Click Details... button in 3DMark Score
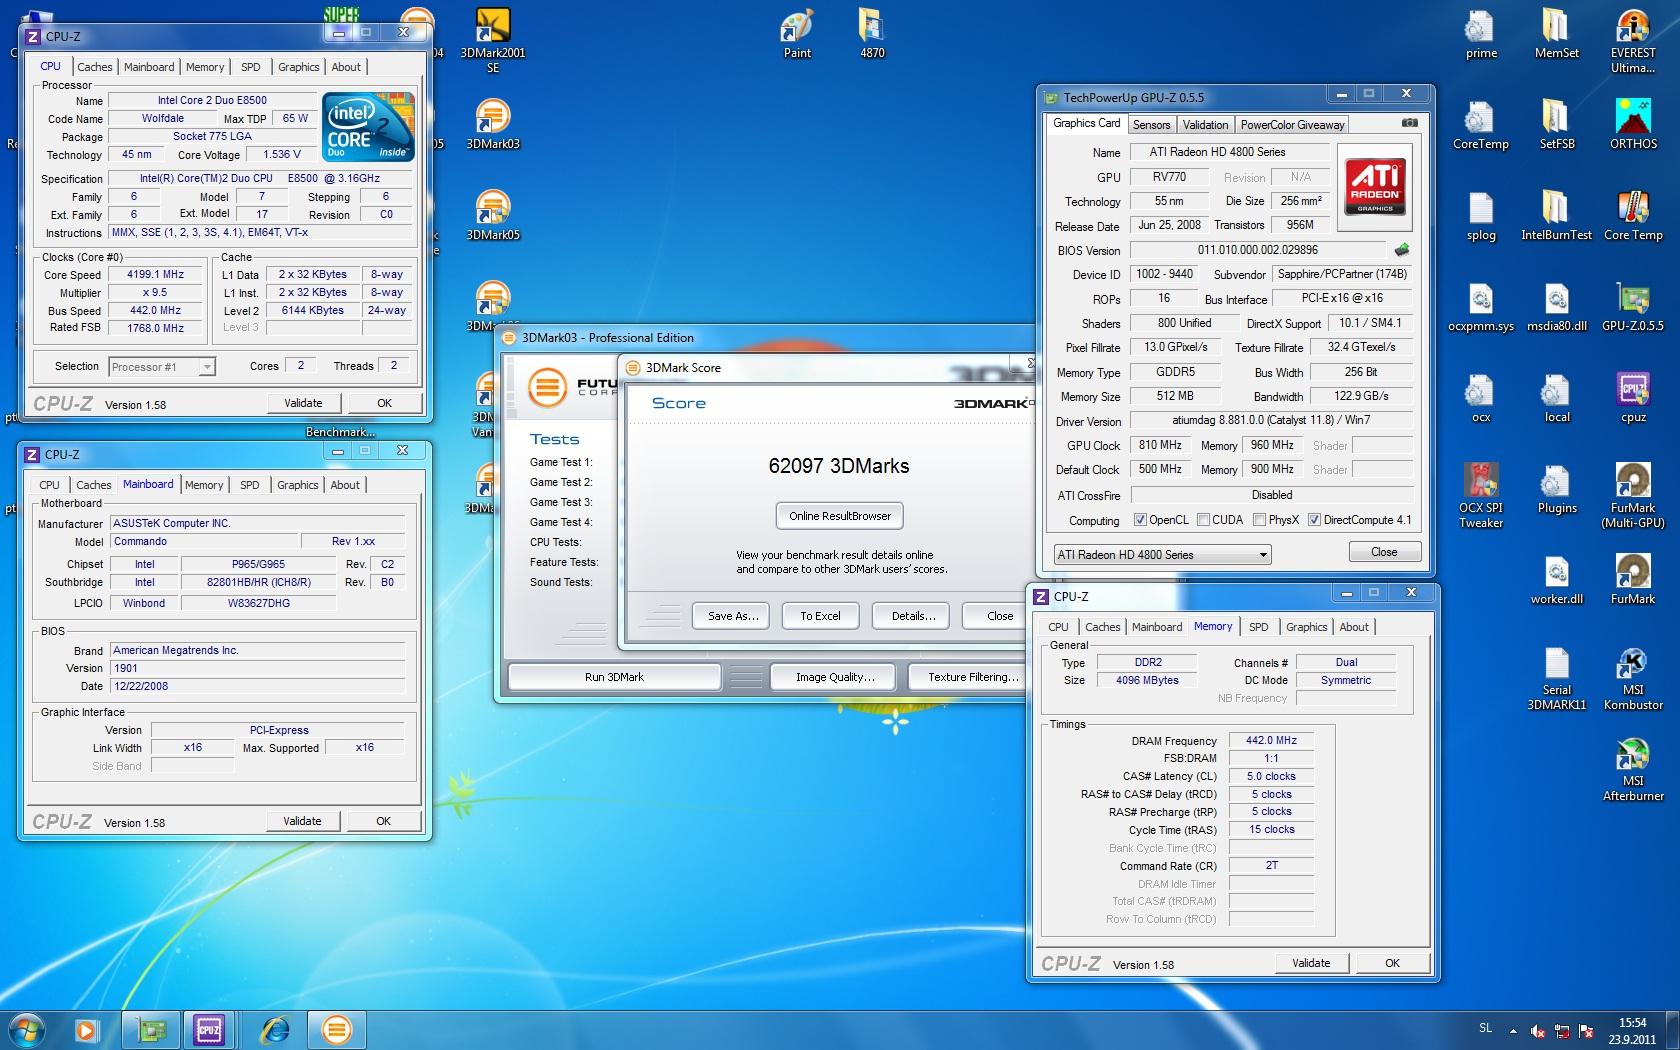The width and height of the screenshot is (1680, 1050). [913, 616]
